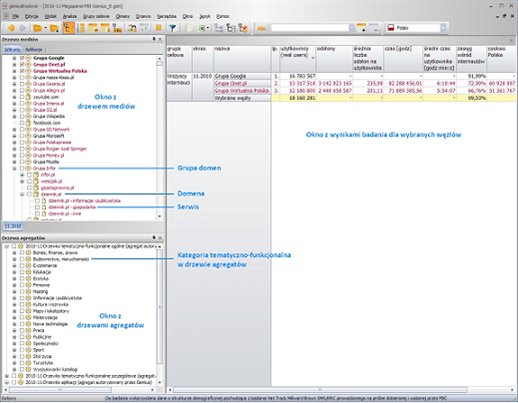Expand the Styl życia category node
This screenshot has height=403, width=518.
(x=14, y=357)
